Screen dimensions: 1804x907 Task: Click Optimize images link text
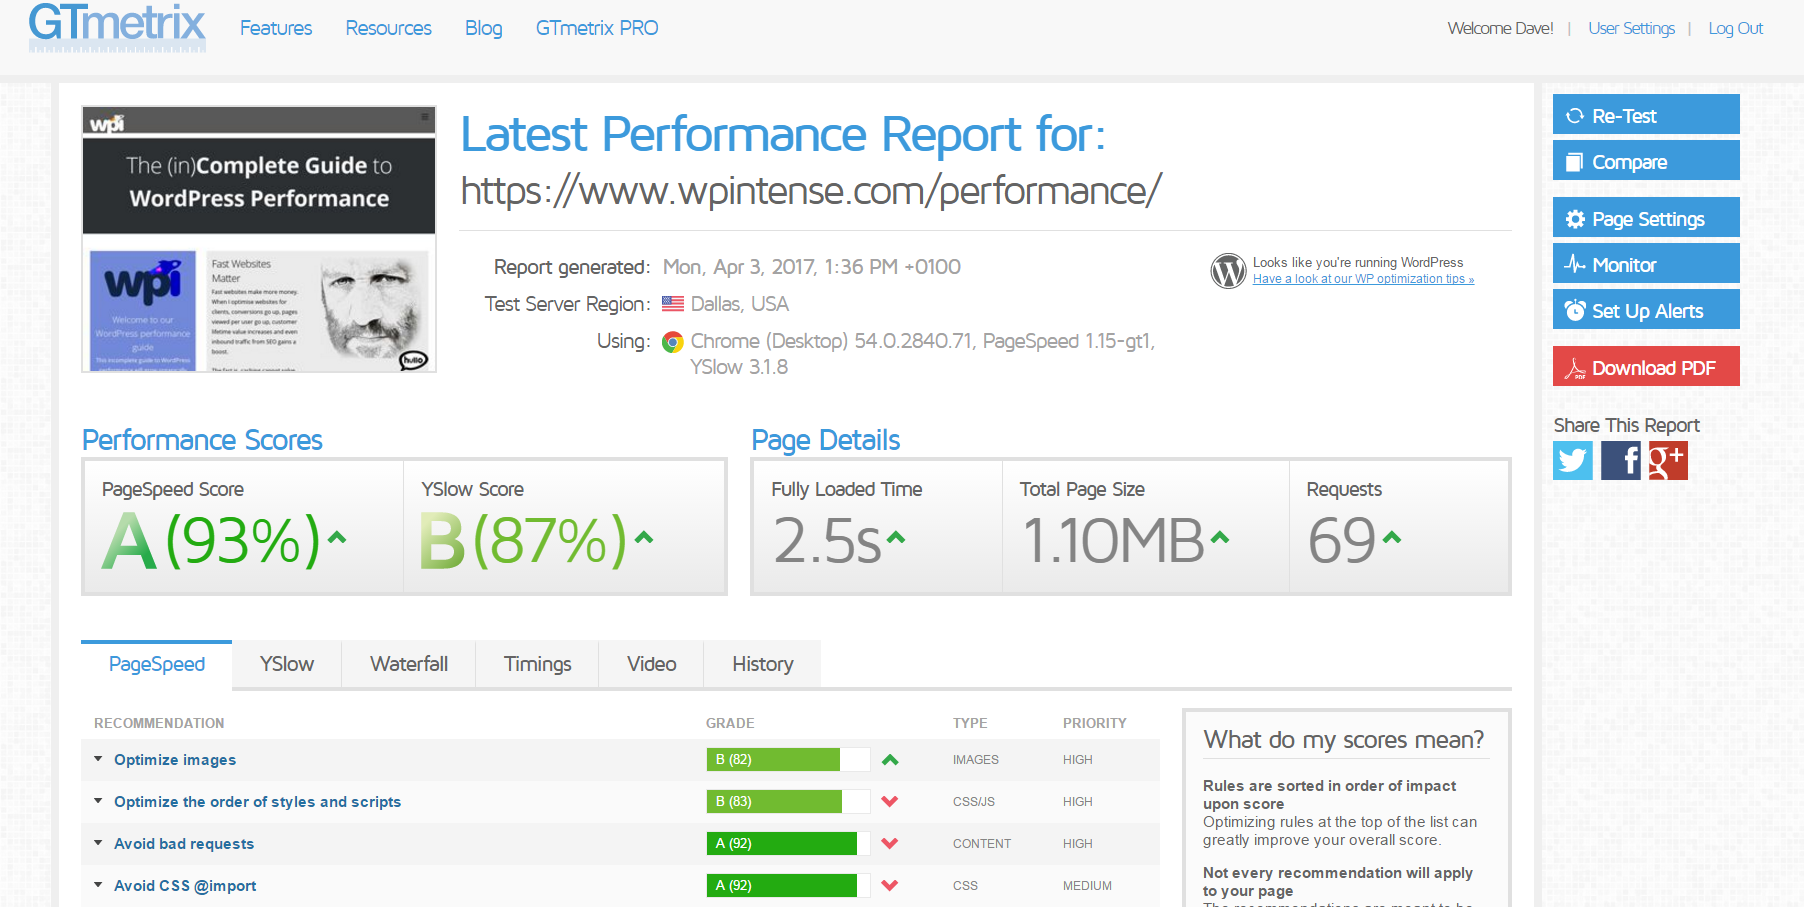(175, 760)
